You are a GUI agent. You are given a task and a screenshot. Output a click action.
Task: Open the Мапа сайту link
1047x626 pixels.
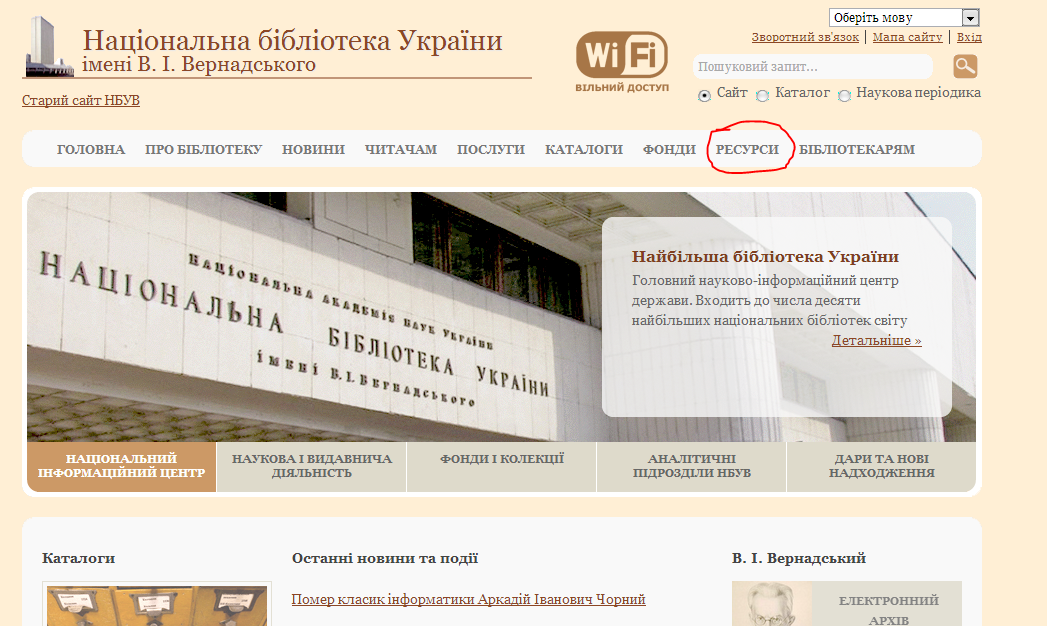907,37
